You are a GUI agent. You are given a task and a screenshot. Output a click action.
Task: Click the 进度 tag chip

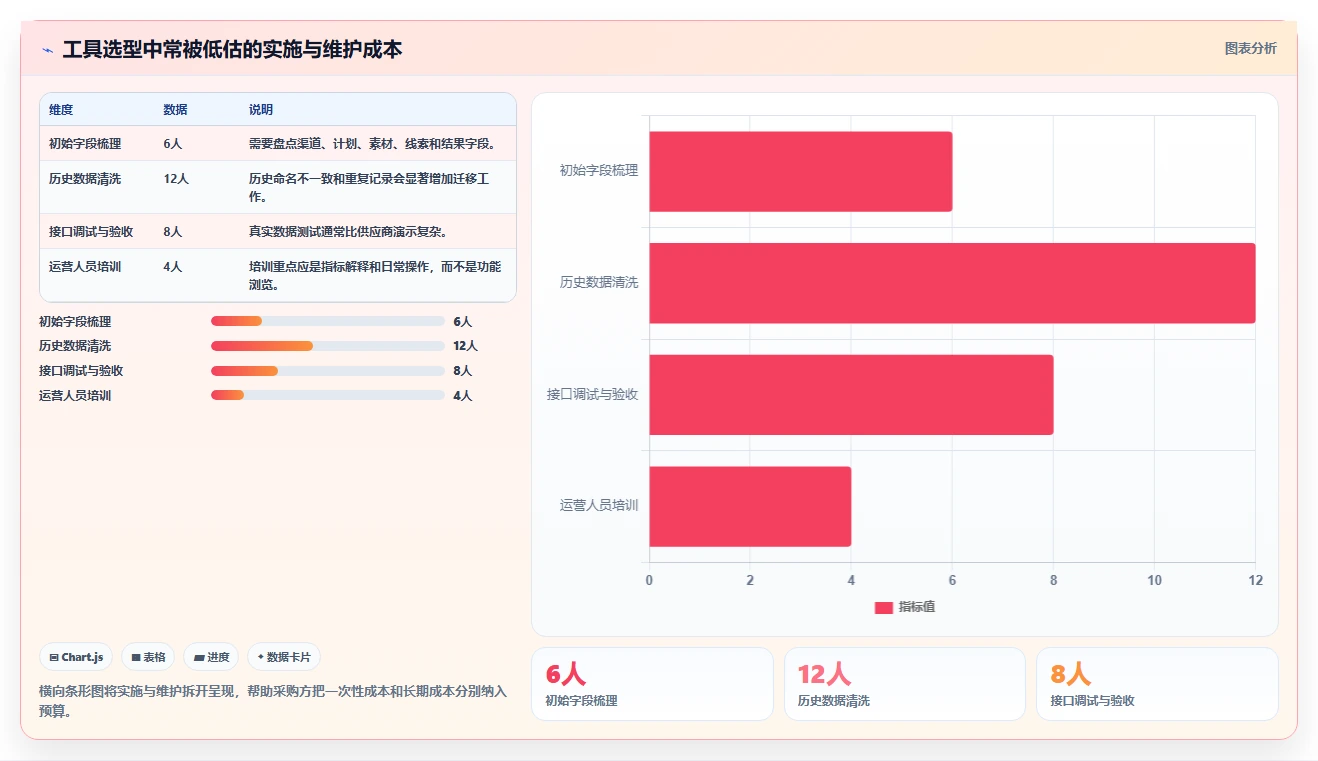(x=211, y=657)
